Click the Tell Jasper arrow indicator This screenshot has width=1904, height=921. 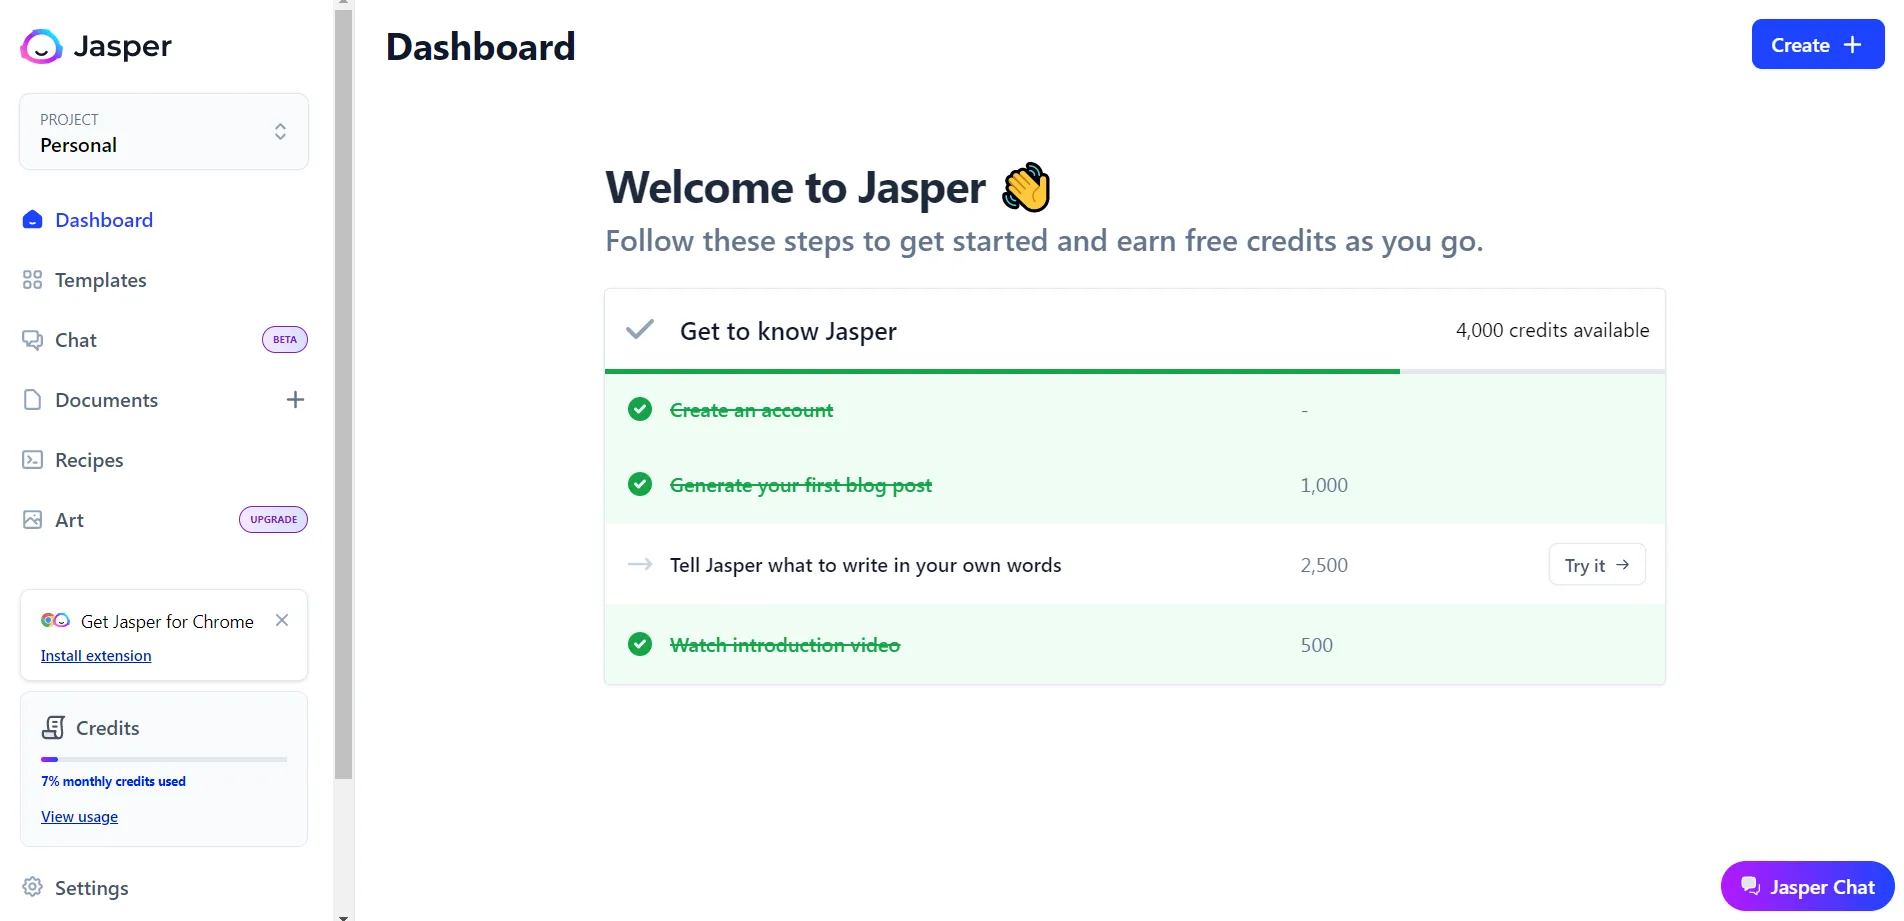(639, 565)
